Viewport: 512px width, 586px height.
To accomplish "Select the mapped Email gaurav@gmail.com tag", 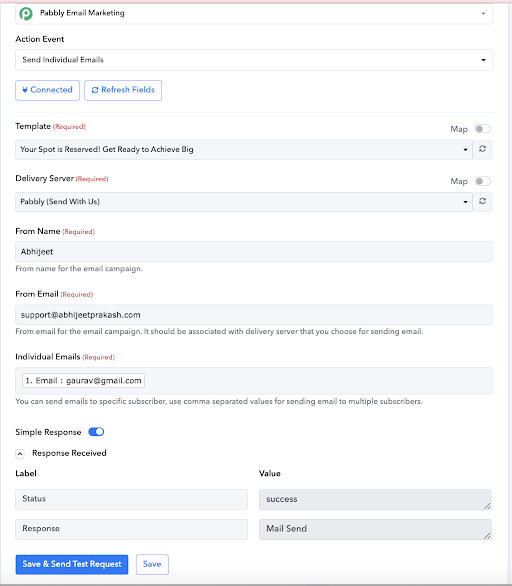I will click(x=83, y=380).
